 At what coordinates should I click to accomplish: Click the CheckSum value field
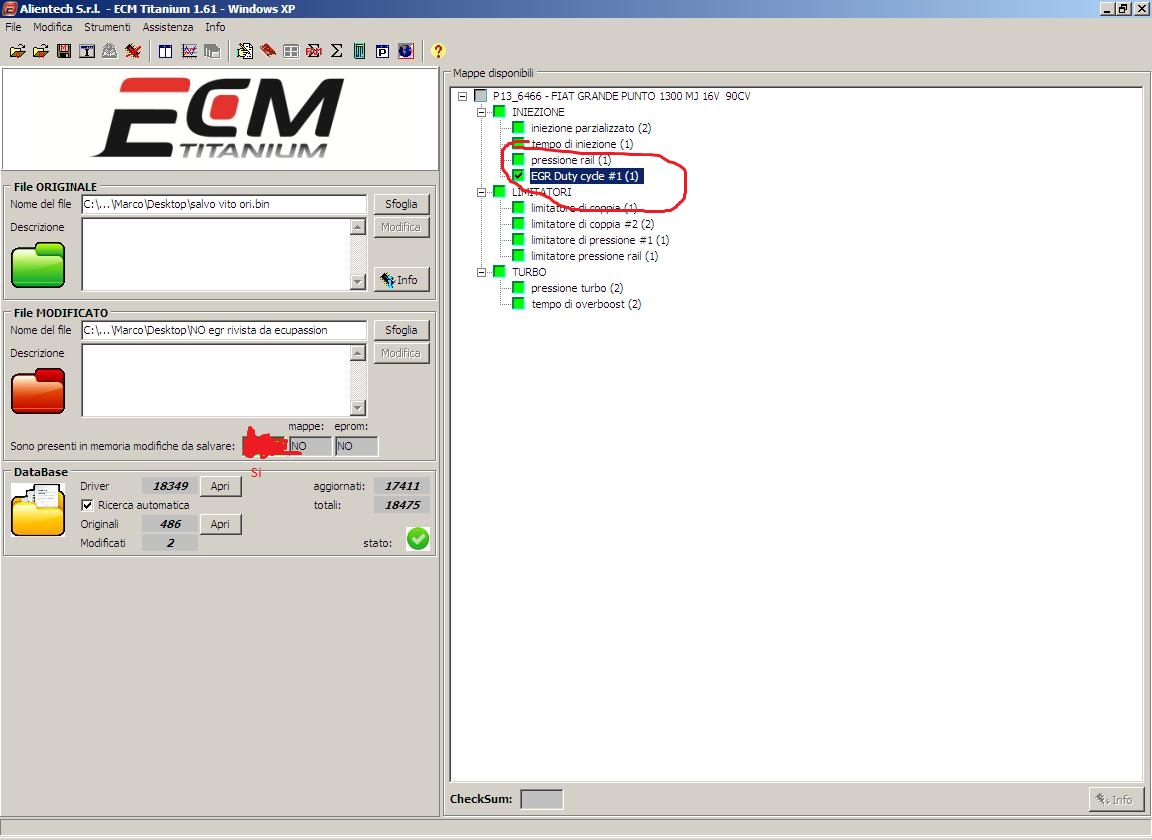[541, 799]
